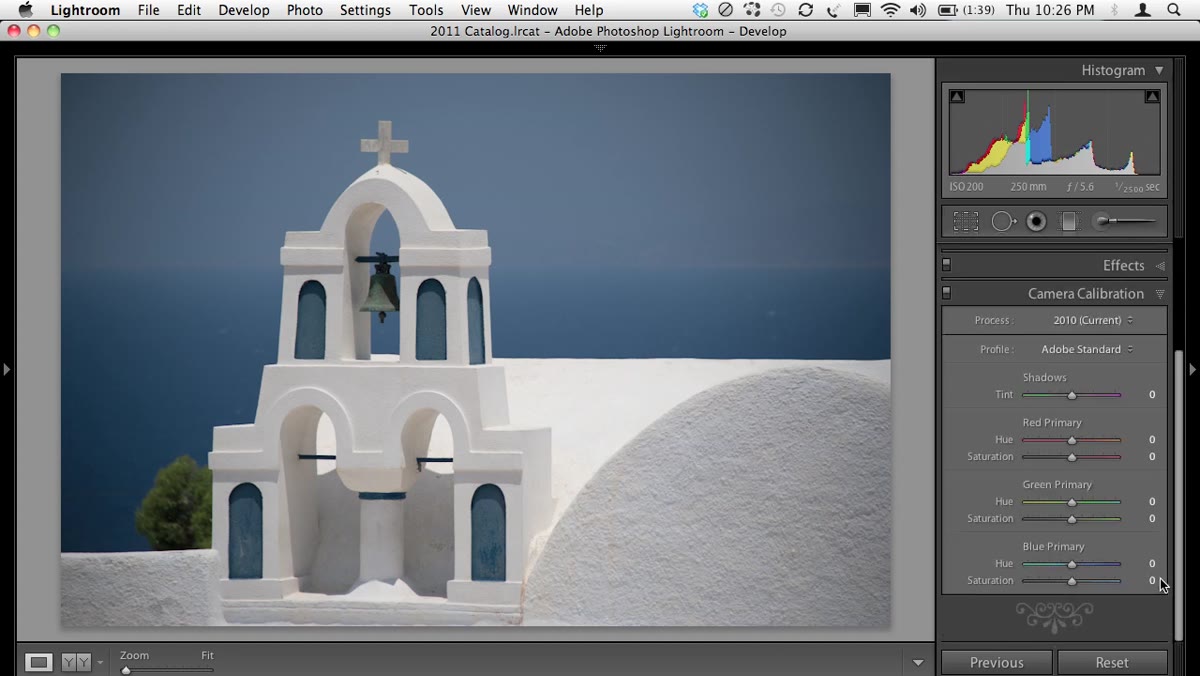Expand the Effects panel
The image size is (1200, 676).
click(x=1160, y=266)
